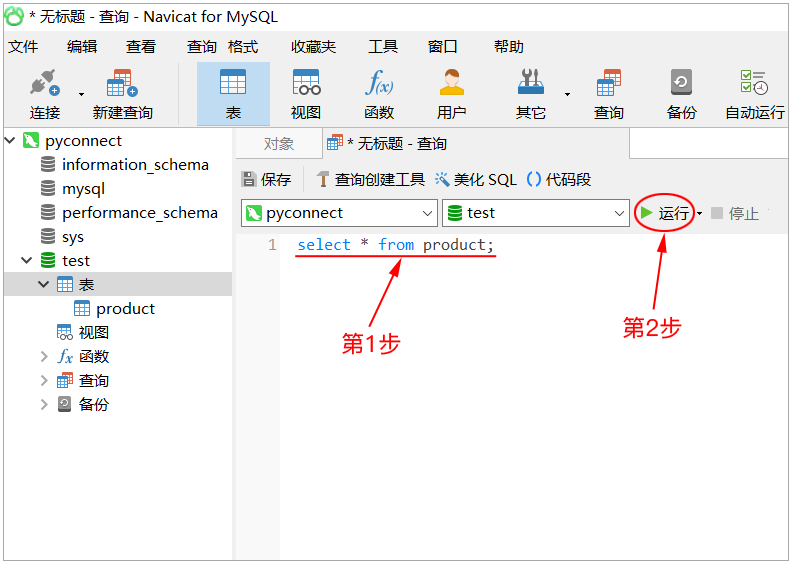The image size is (792, 563).
Task: Switch to the 对象 tab
Action: [278, 144]
